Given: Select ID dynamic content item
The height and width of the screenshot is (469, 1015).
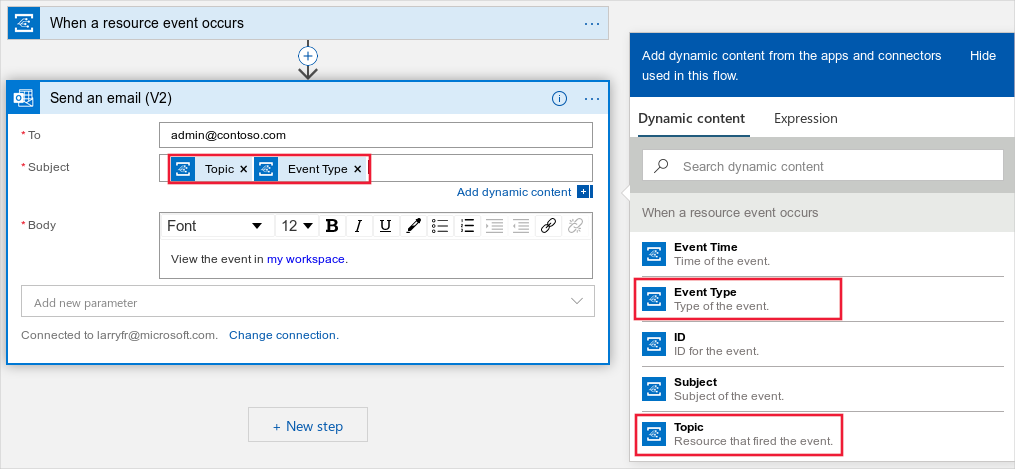Looking at the screenshot, I should pyautogui.click(x=822, y=344).
